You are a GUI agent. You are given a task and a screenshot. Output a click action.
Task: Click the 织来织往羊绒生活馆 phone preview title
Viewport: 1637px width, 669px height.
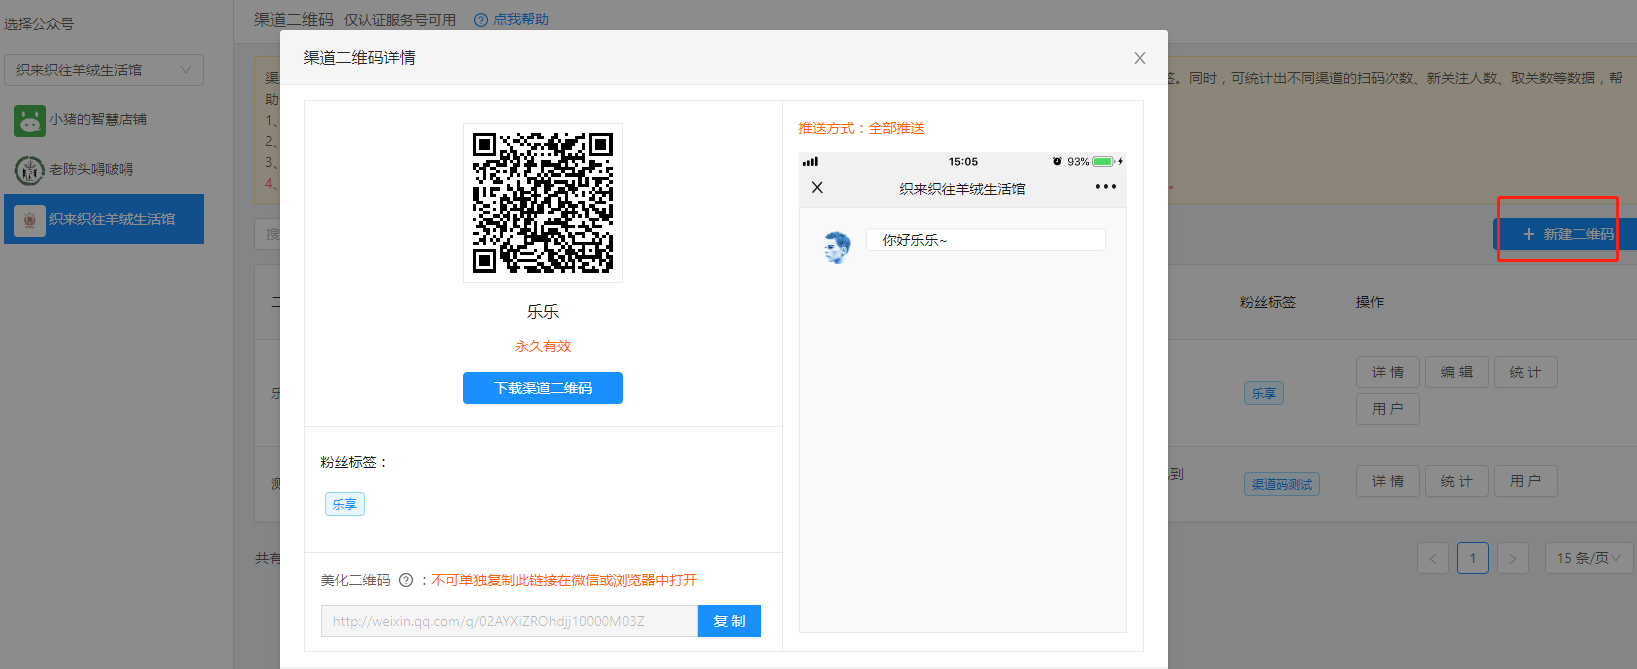click(962, 189)
